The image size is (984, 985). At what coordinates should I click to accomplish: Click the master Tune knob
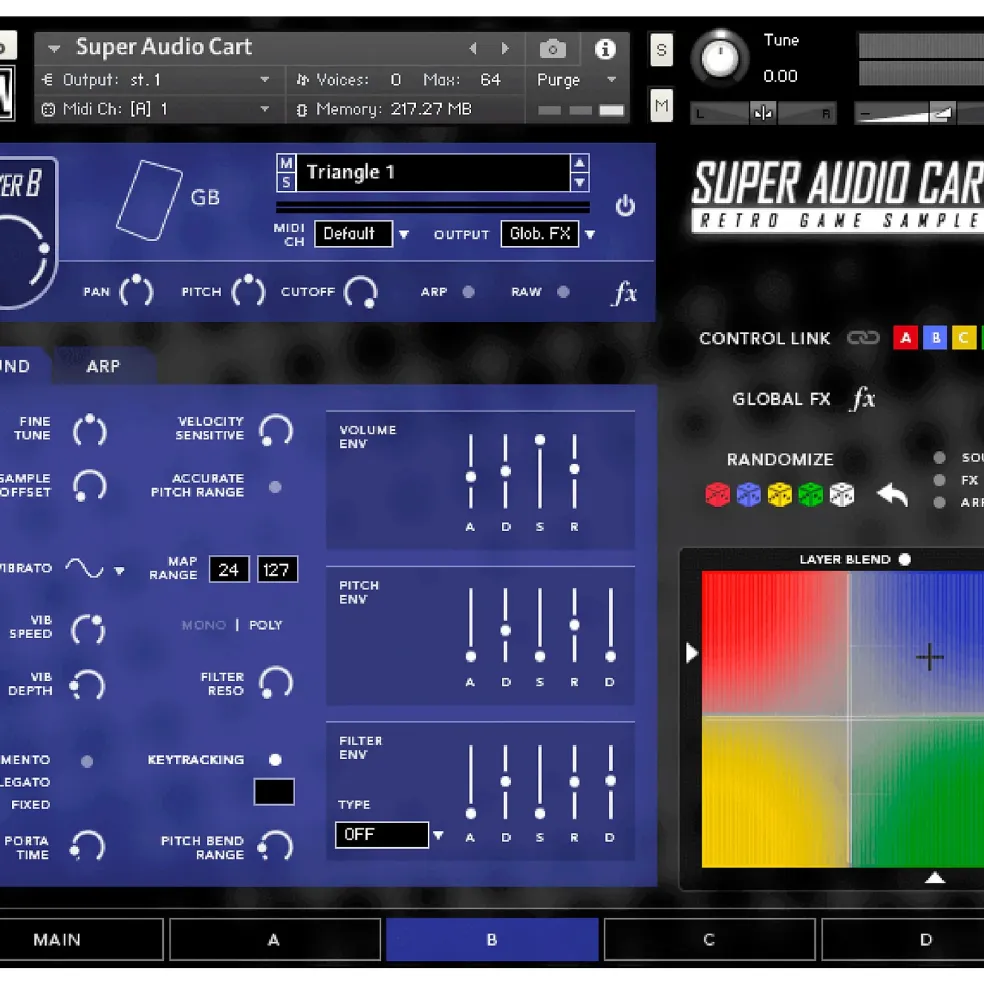pyautogui.click(x=720, y=58)
